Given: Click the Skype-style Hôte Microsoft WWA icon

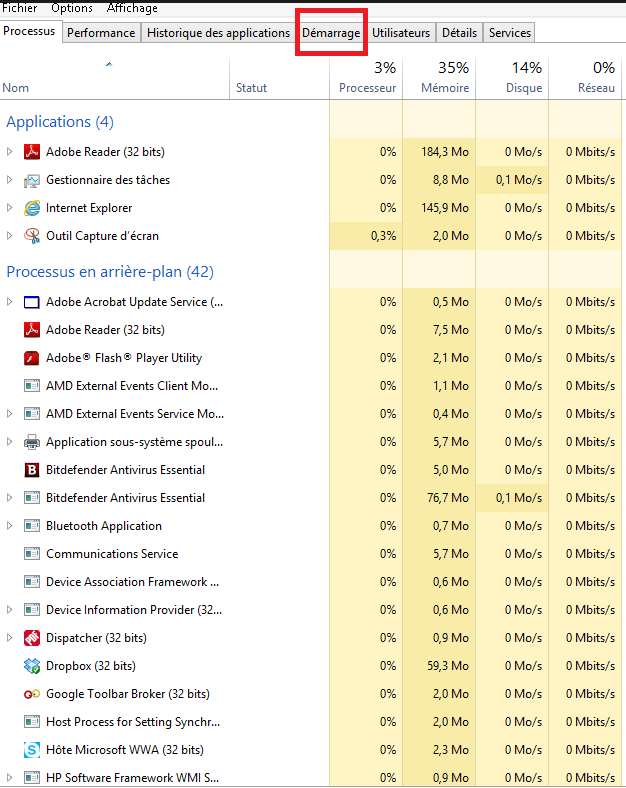Looking at the screenshot, I should [32, 750].
